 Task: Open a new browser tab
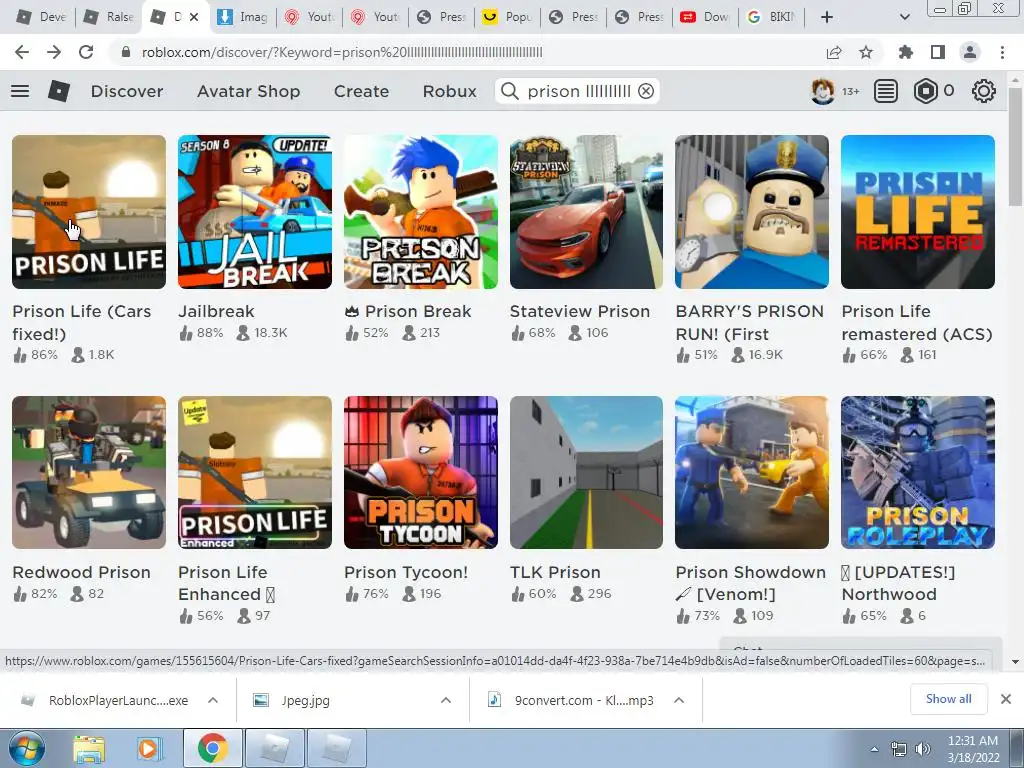(x=827, y=17)
